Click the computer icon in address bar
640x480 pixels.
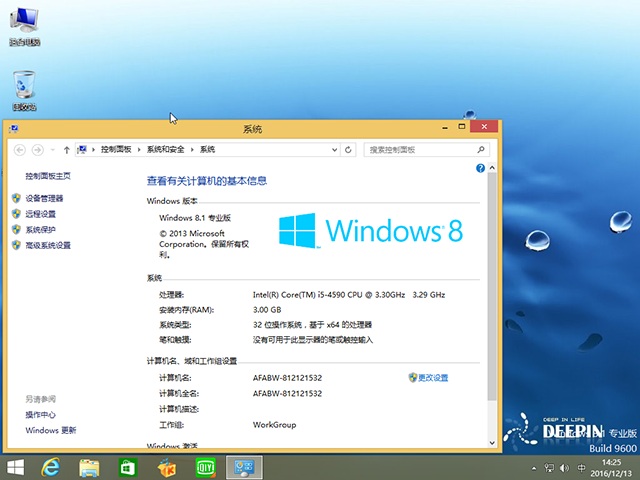click(x=82, y=149)
